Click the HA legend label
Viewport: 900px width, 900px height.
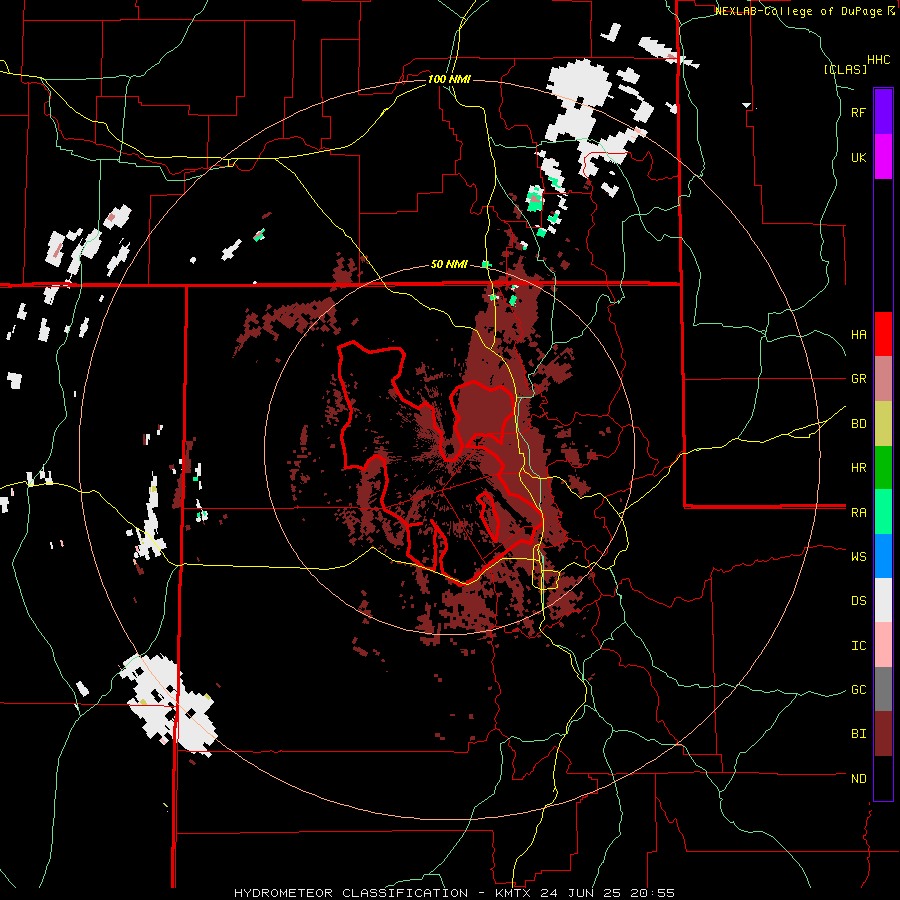(x=858, y=334)
